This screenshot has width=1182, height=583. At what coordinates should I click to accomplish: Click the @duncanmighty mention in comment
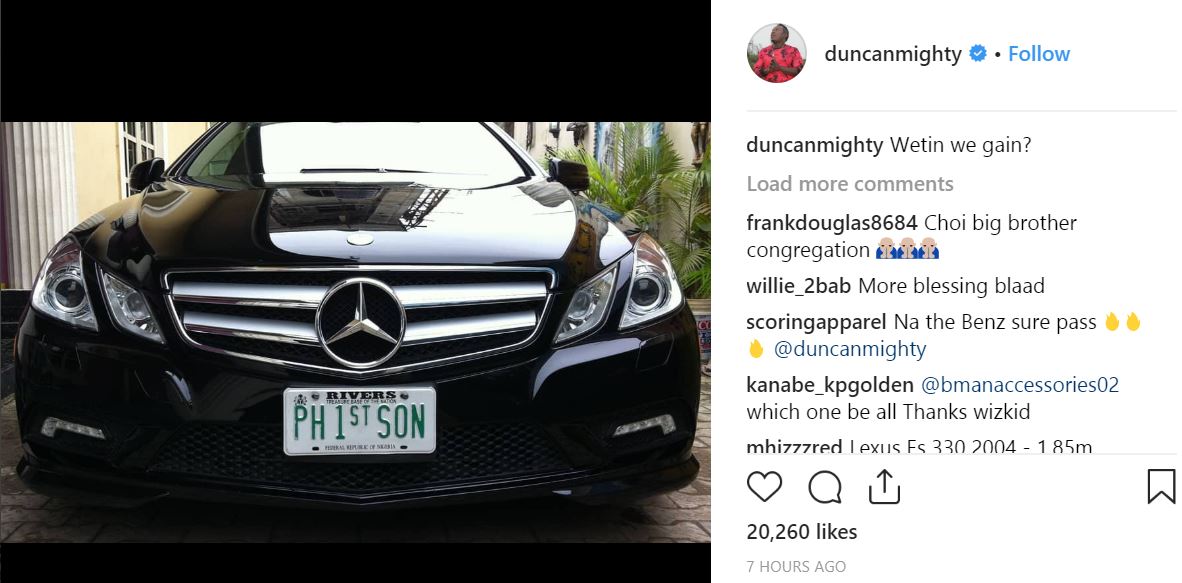click(x=848, y=350)
